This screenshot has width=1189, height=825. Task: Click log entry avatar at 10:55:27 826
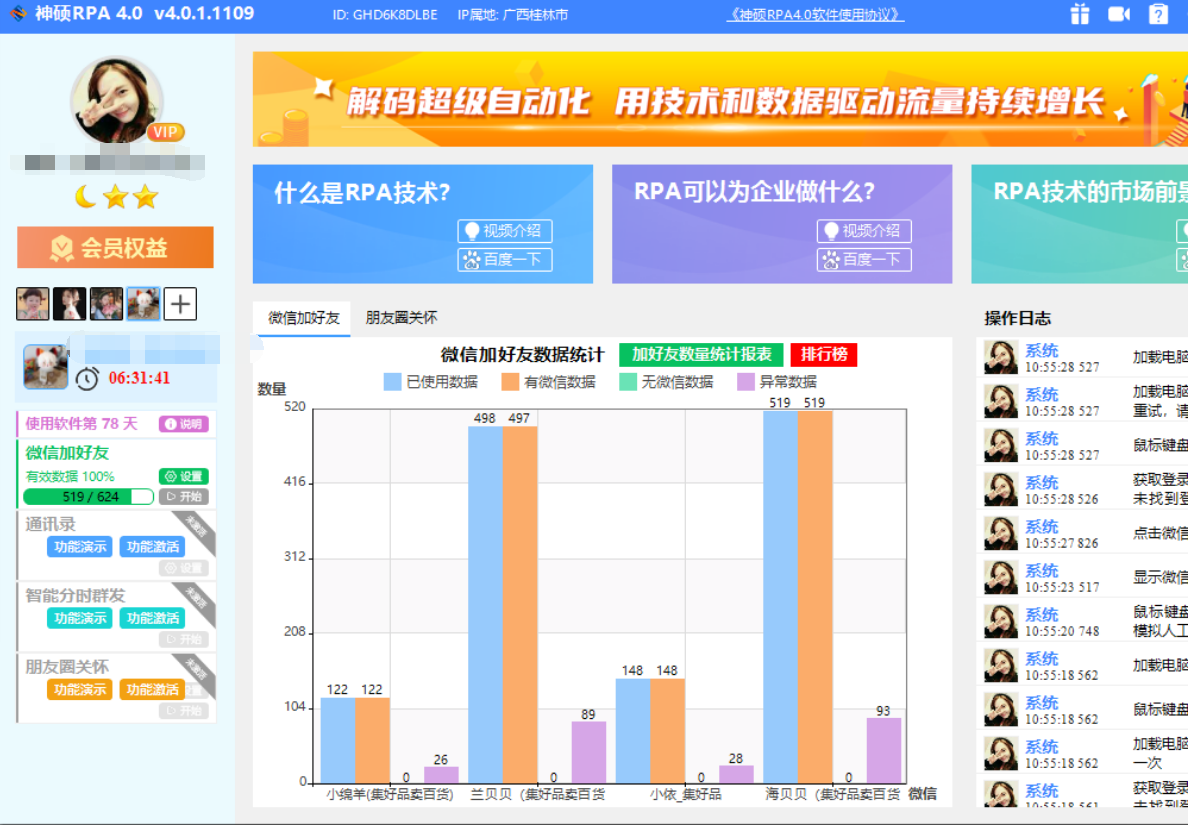coord(1001,533)
